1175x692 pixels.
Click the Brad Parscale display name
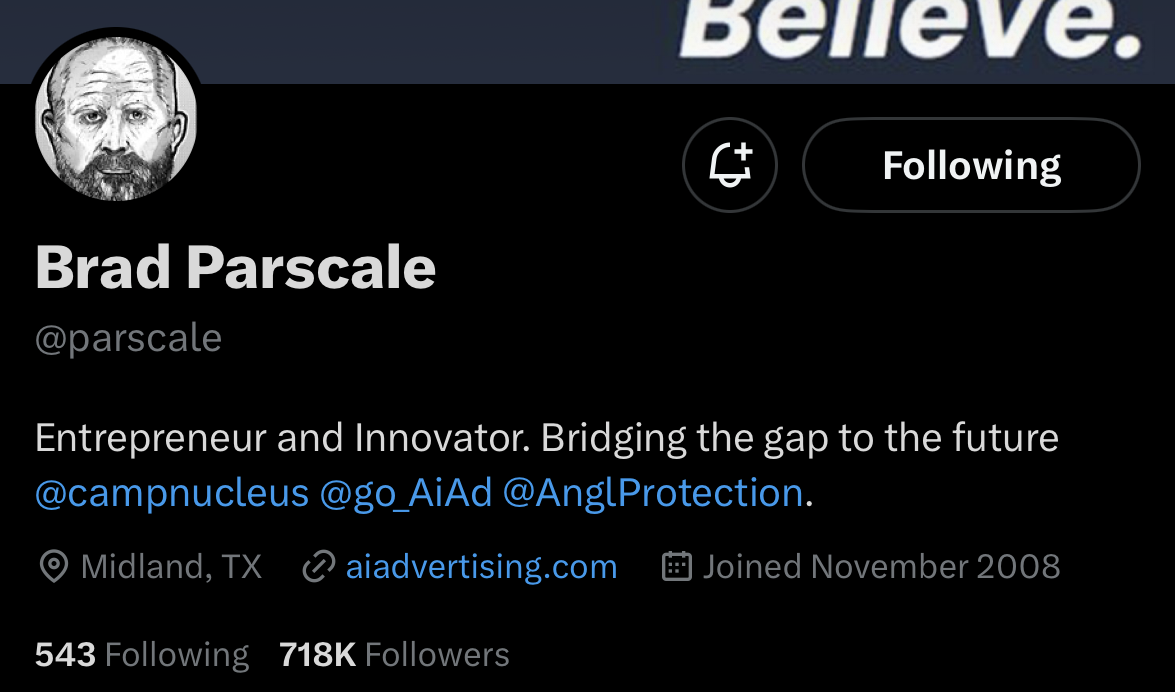236,267
